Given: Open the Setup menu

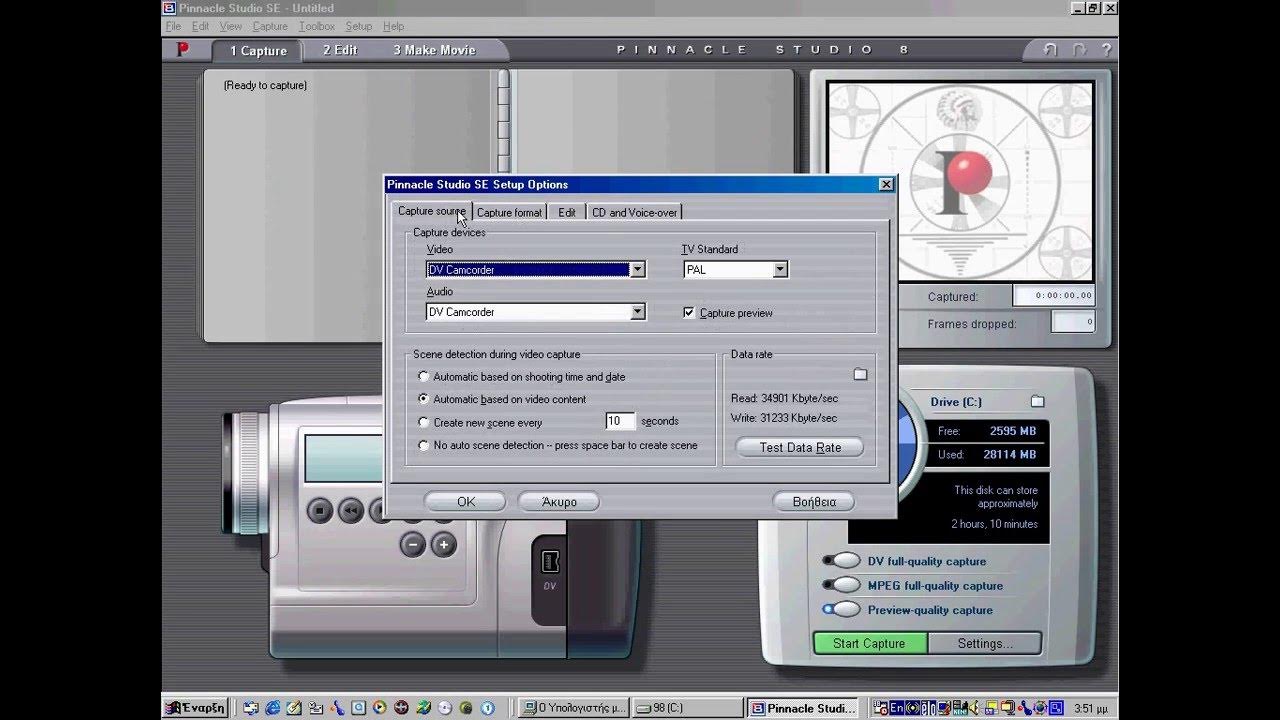Looking at the screenshot, I should (358, 26).
